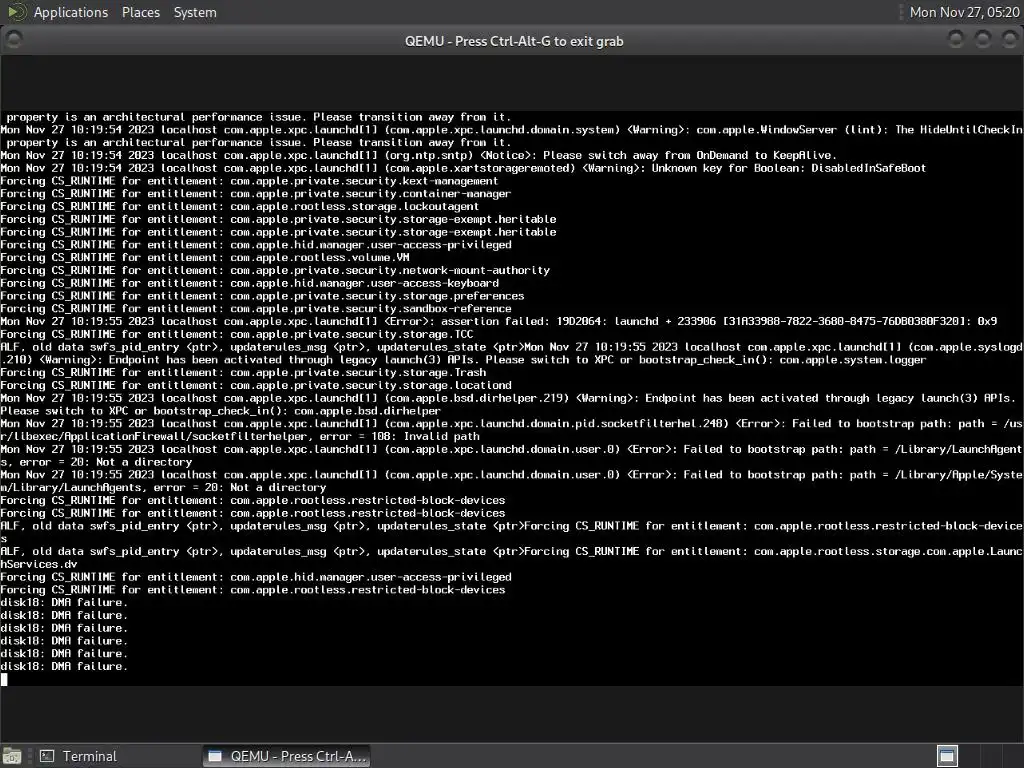Click the blinking cursor block in the QEMU console
The image size is (1024, 768).
[x=4, y=679]
